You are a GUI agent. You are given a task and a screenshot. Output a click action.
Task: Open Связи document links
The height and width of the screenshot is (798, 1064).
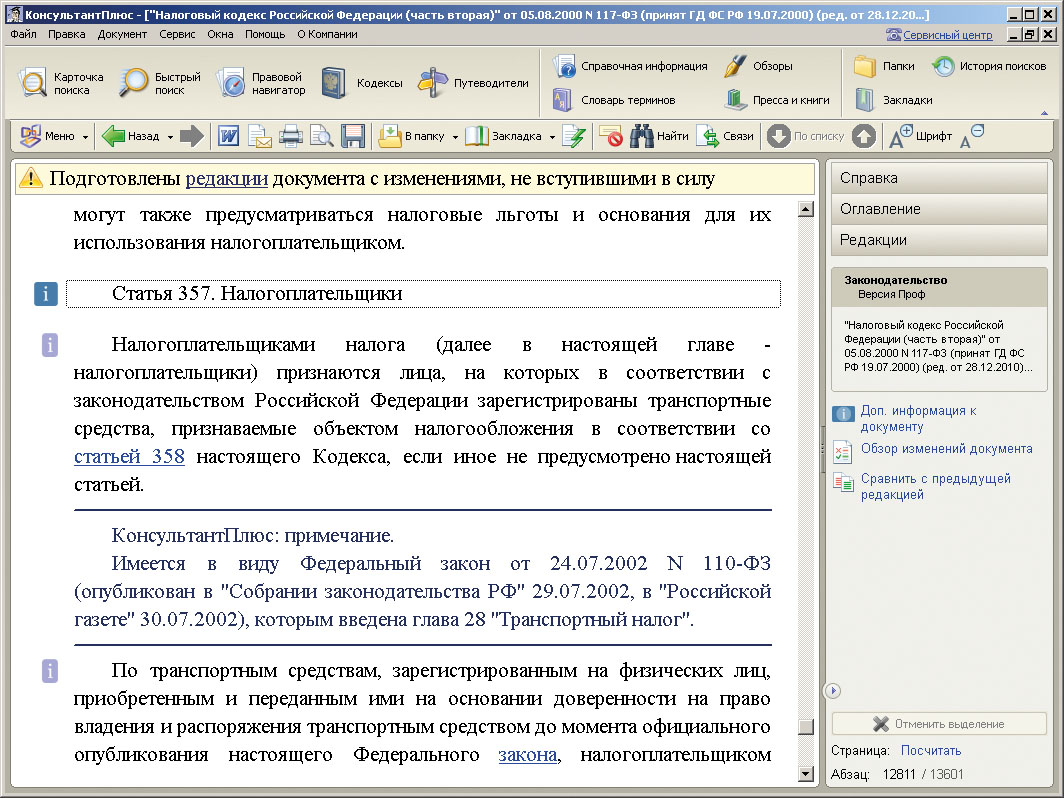(x=725, y=136)
